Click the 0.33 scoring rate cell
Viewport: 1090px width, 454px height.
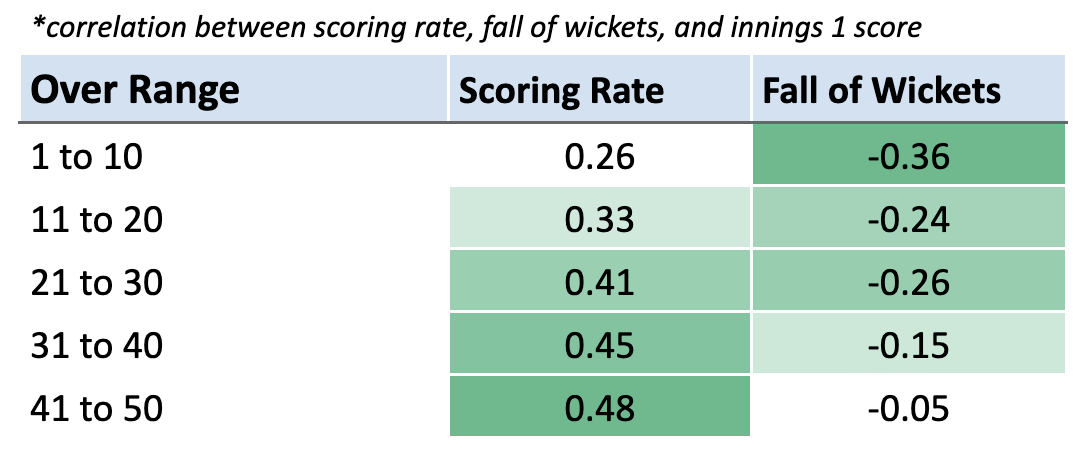[600, 220]
